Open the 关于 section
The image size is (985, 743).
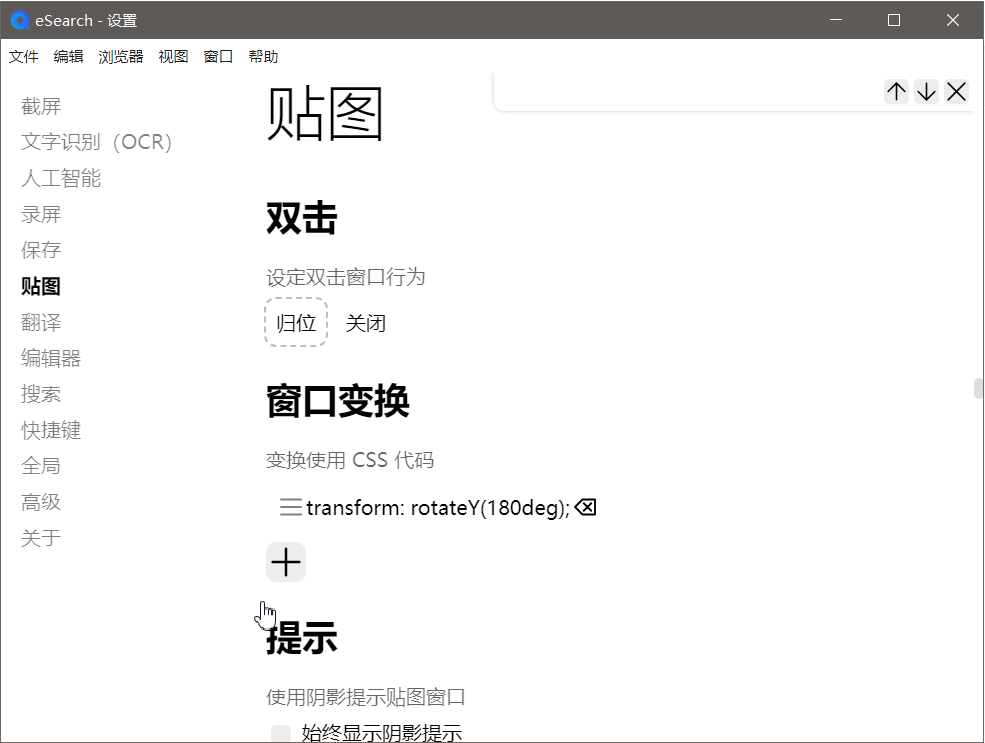41,537
